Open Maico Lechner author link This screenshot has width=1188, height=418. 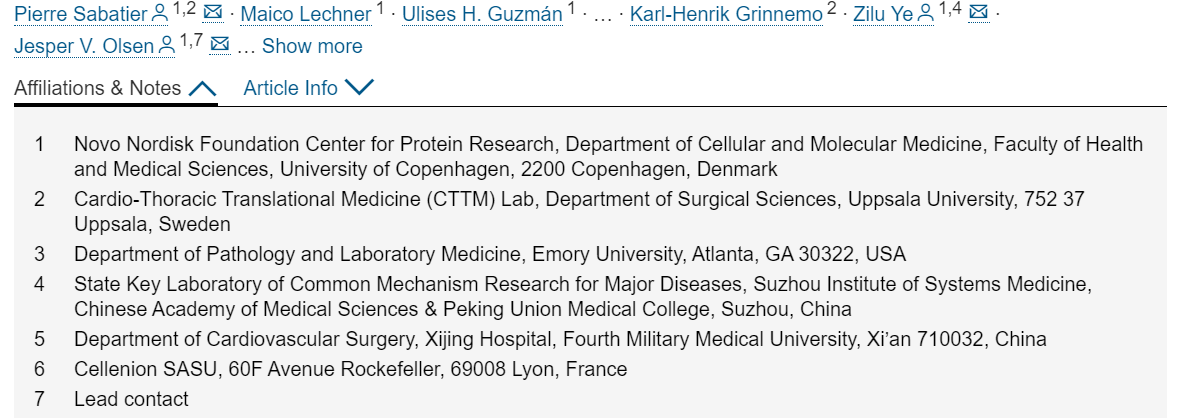306,14
